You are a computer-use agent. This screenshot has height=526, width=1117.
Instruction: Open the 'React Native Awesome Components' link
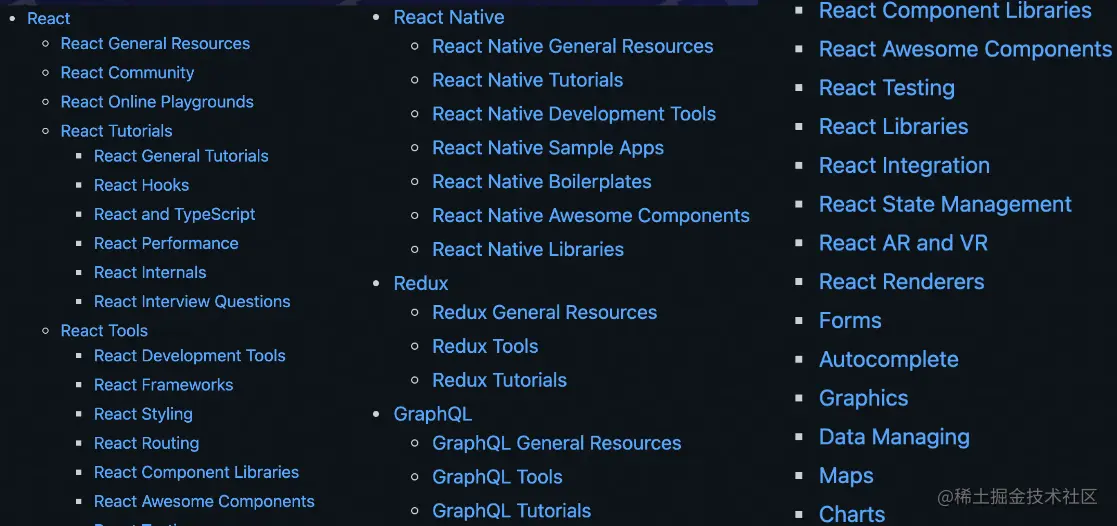(x=591, y=216)
